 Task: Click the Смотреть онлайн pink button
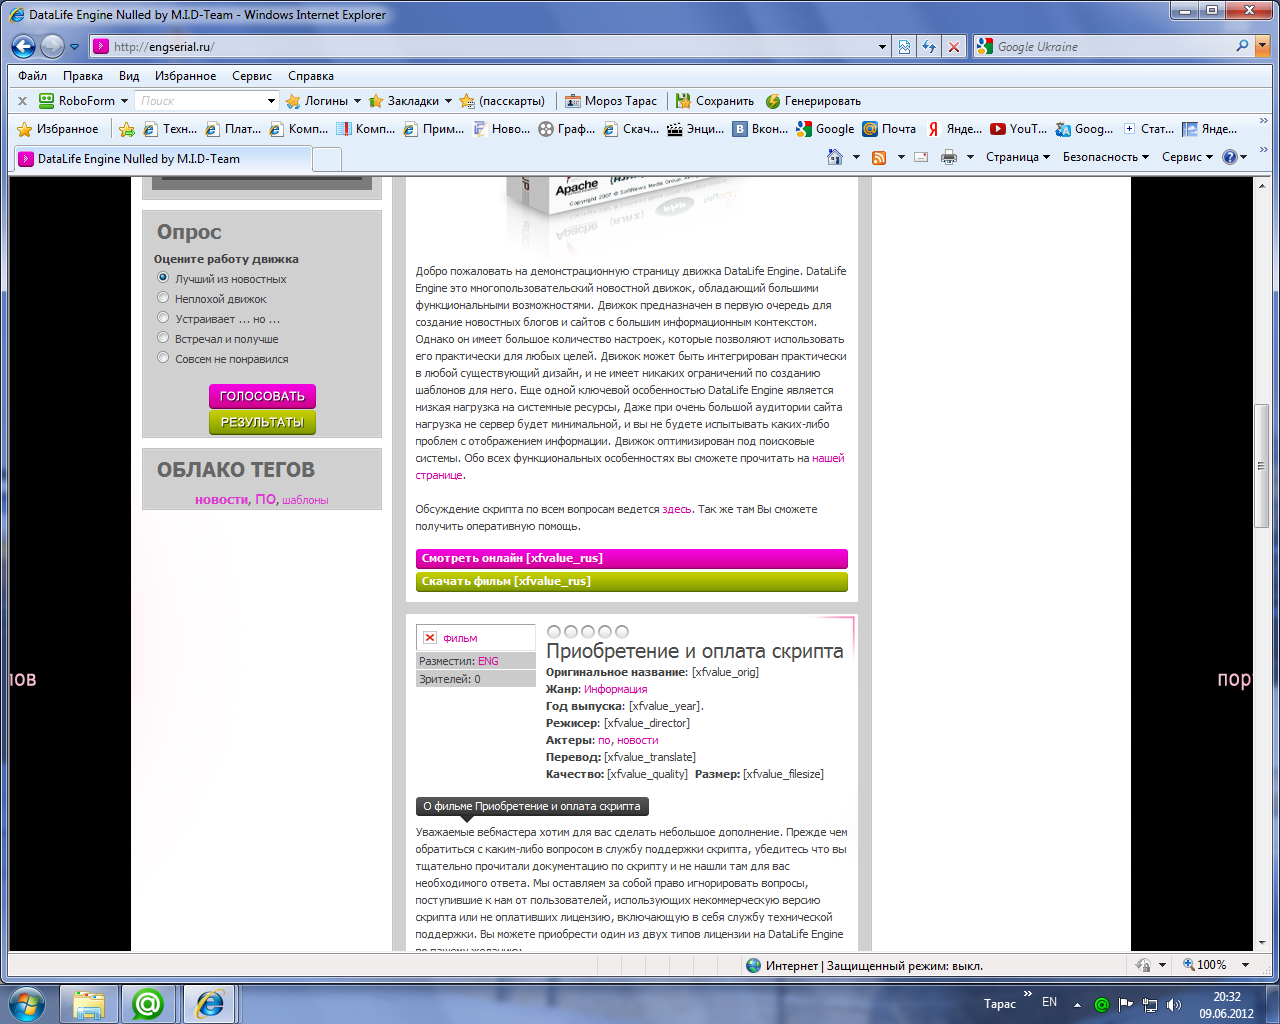coord(632,558)
